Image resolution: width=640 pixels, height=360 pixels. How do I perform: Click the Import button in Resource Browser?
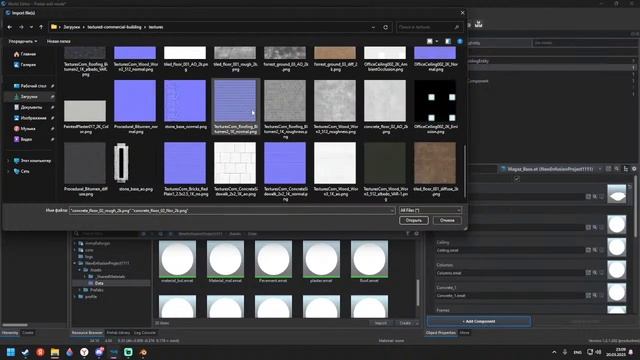[380, 323]
